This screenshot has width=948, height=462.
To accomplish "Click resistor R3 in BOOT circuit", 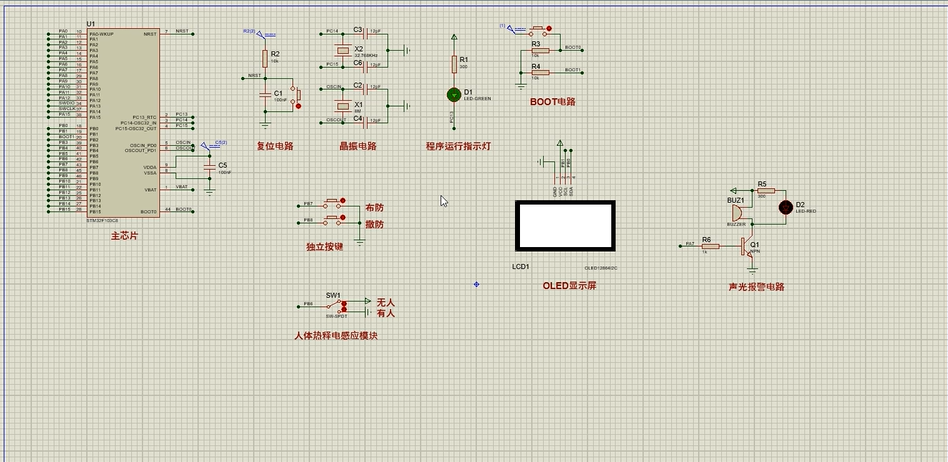I will pos(541,49).
